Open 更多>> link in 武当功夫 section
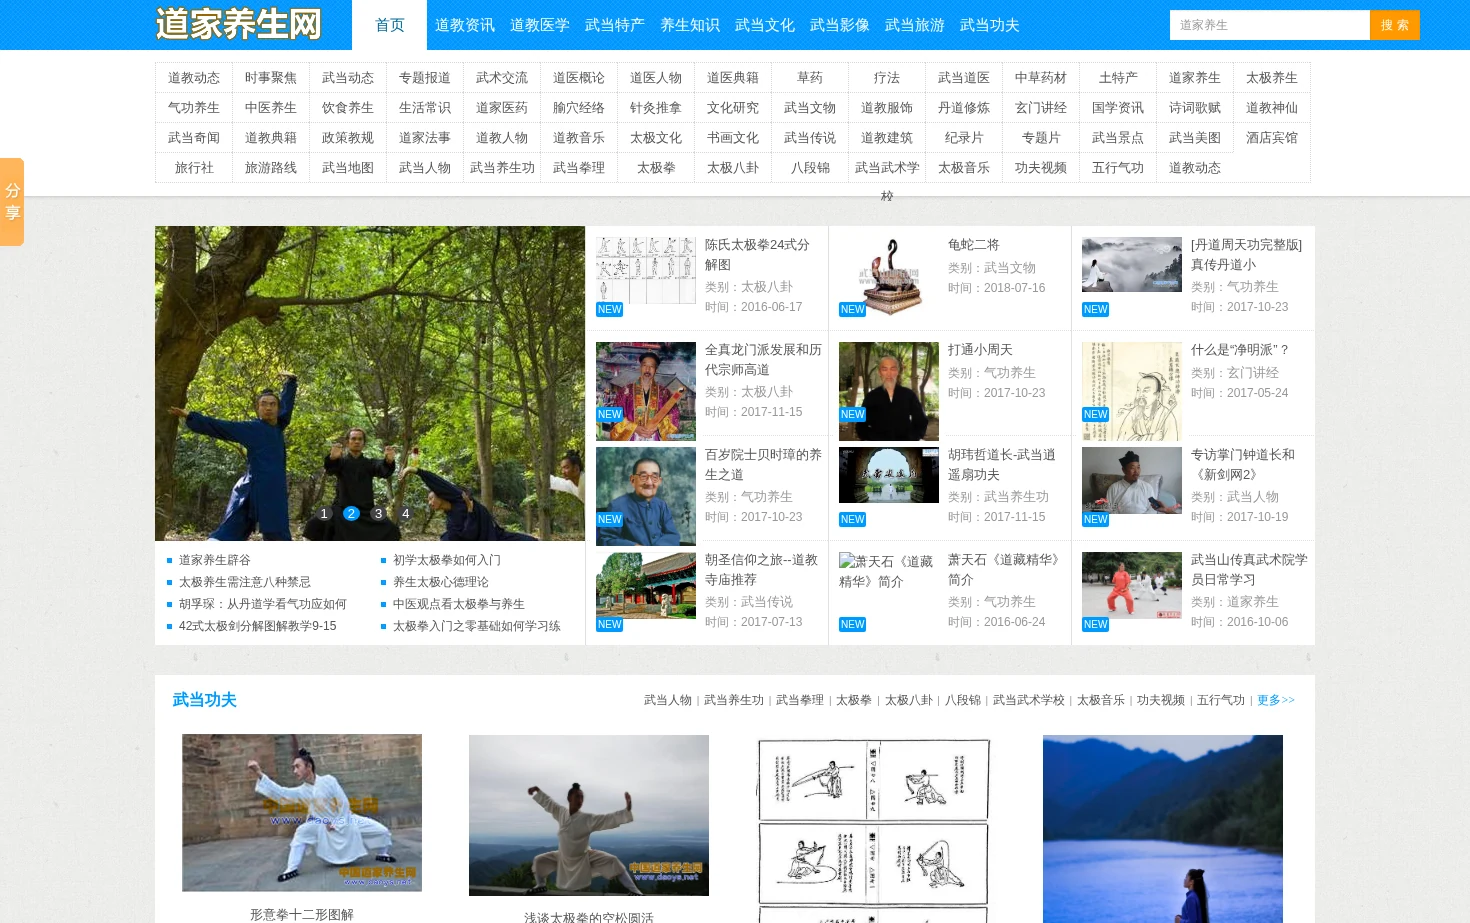The height and width of the screenshot is (923, 1470). point(1276,700)
